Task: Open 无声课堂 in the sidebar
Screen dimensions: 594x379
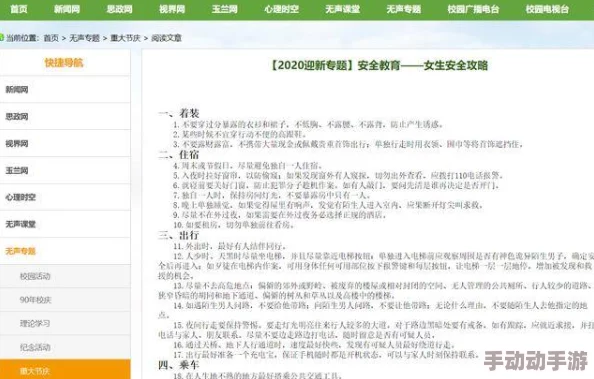Action: click(65, 224)
